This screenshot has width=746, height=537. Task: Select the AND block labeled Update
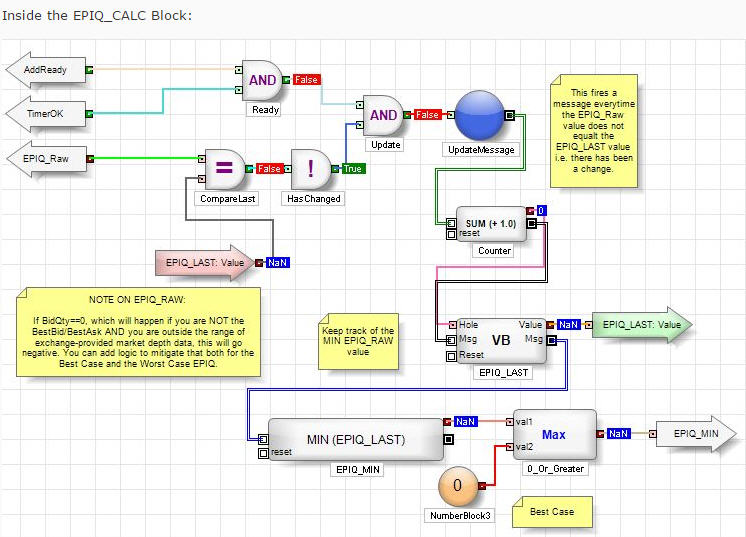383,115
